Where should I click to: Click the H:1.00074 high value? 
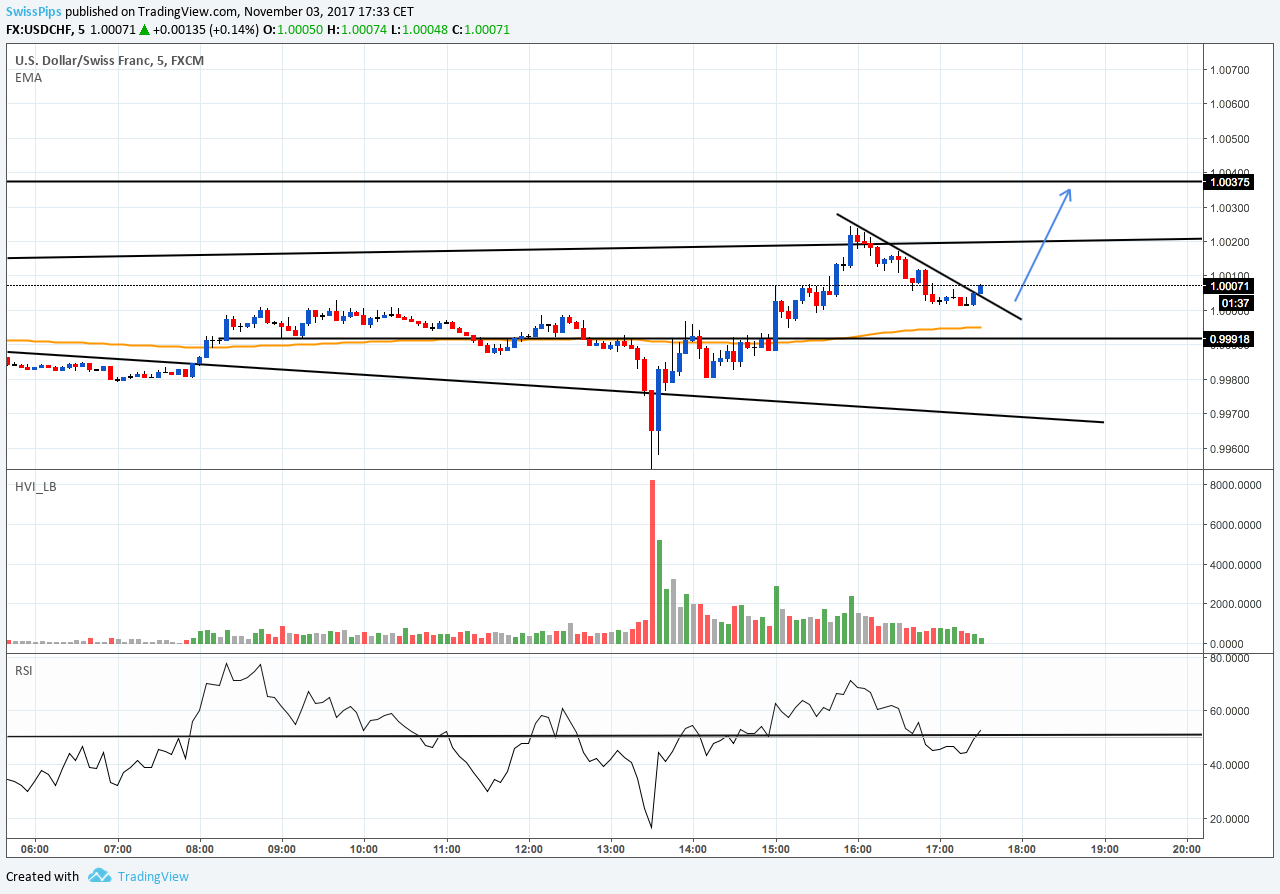tap(356, 30)
